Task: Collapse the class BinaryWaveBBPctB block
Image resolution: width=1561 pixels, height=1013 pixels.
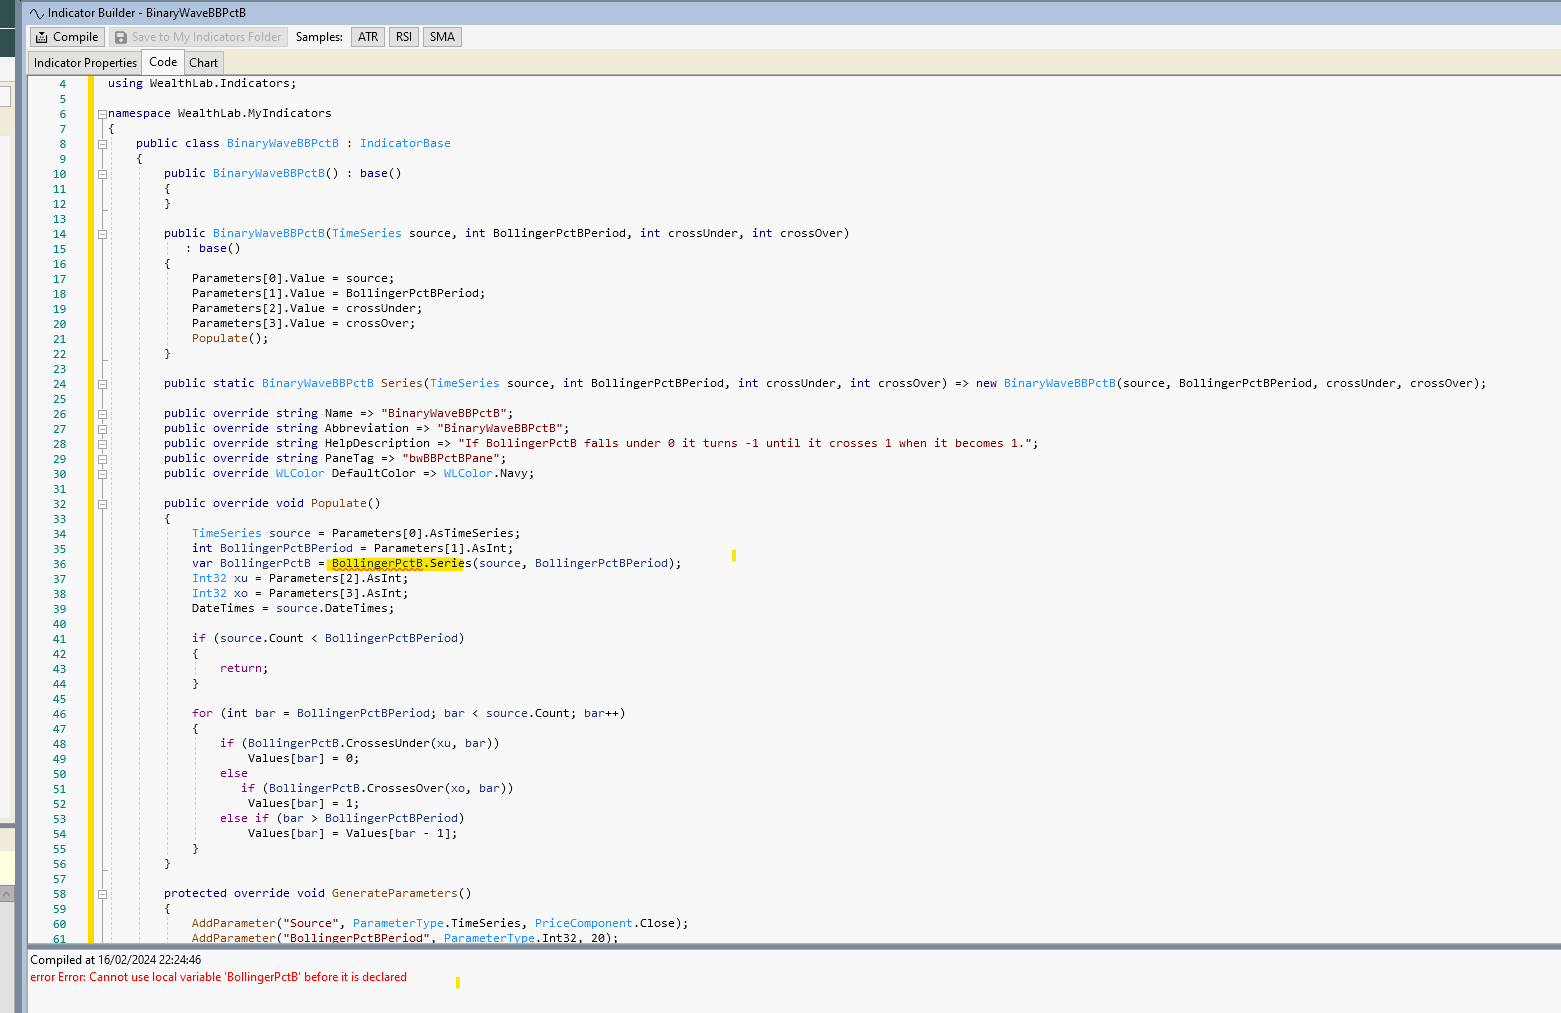Action: click(x=102, y=144)
